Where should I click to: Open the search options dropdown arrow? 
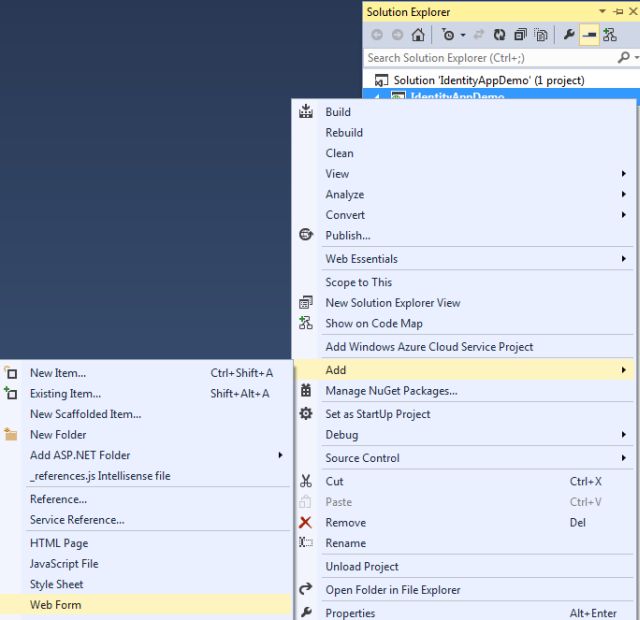click(x=636, y=58)
